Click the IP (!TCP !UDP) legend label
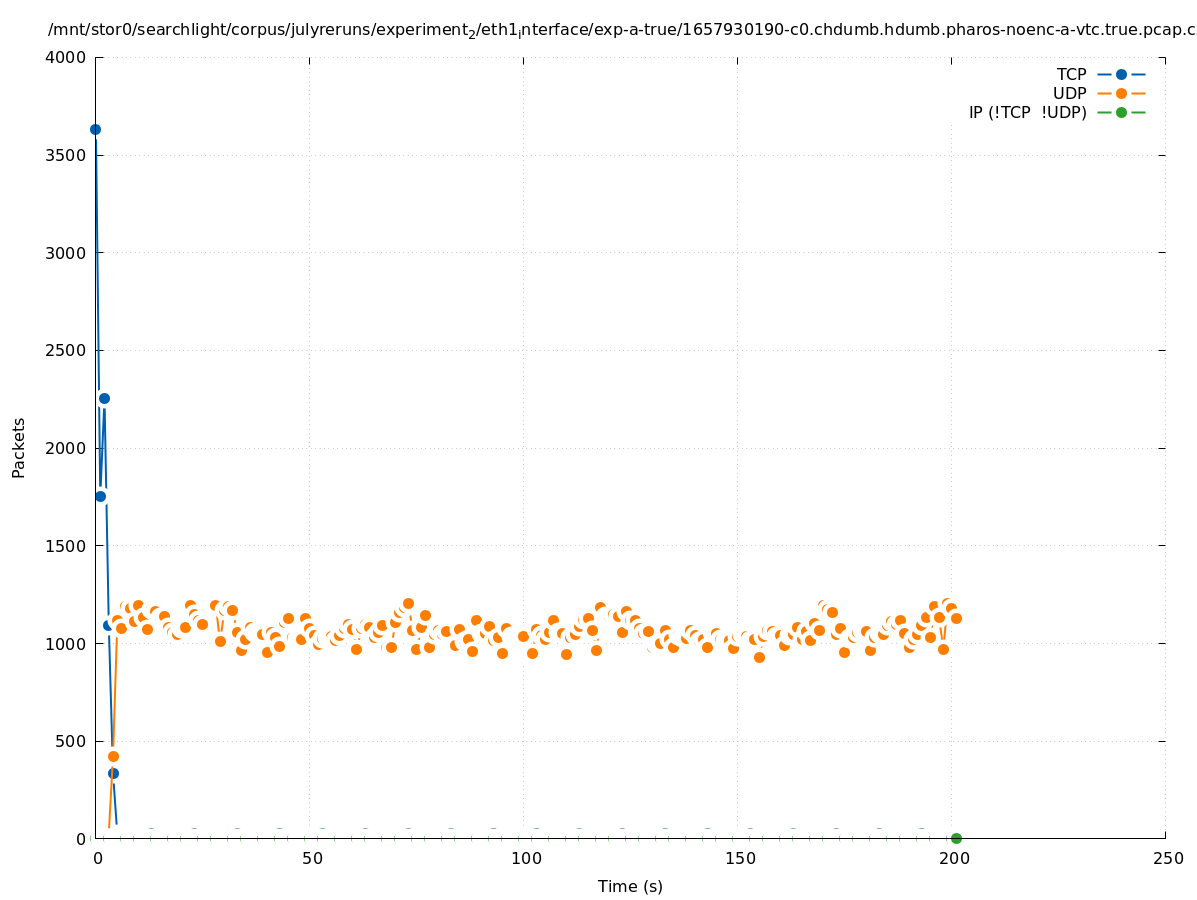Viewport: 1197px width, 900px height. (x=1027, y=112)
